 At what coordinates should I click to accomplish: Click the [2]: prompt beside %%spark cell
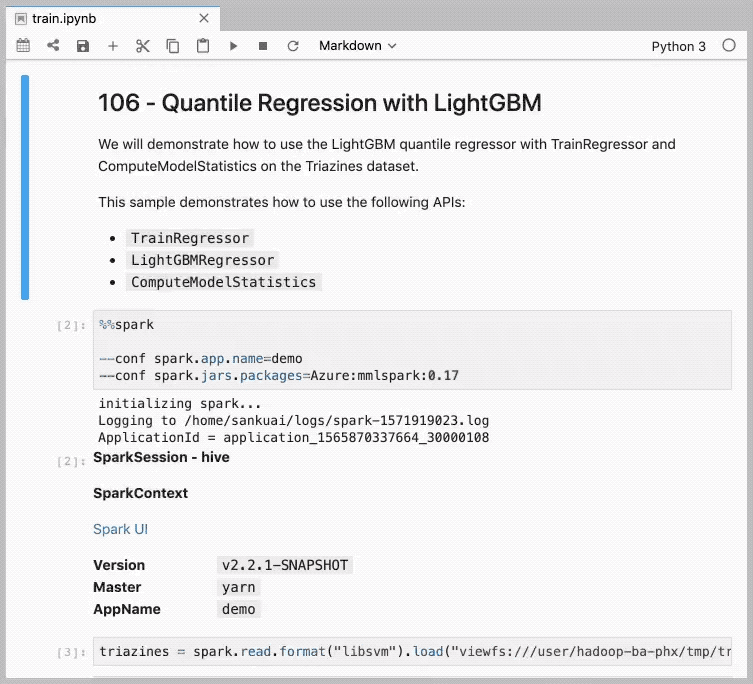pyautogui.click(x=72, y=326)
